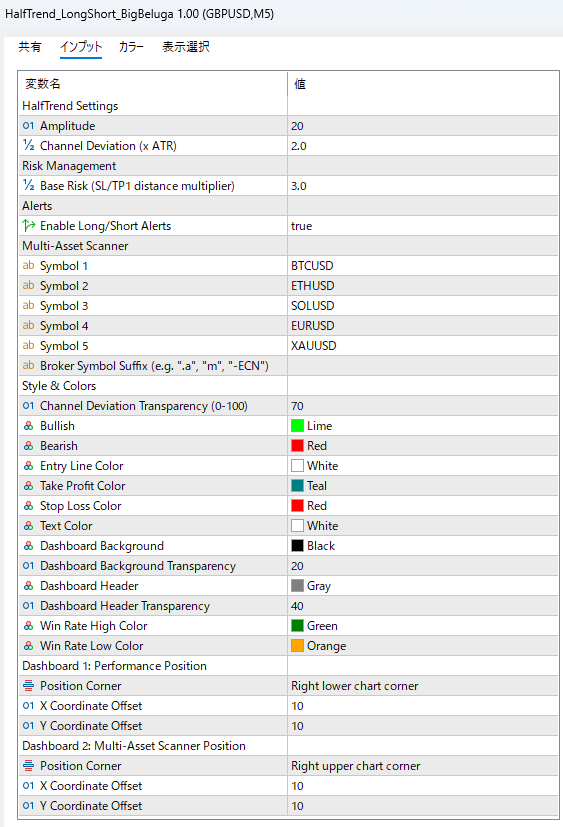Toggle the Enable Long/Short Alerts true value
563x827 pixels.
click(x=423, y=226)
